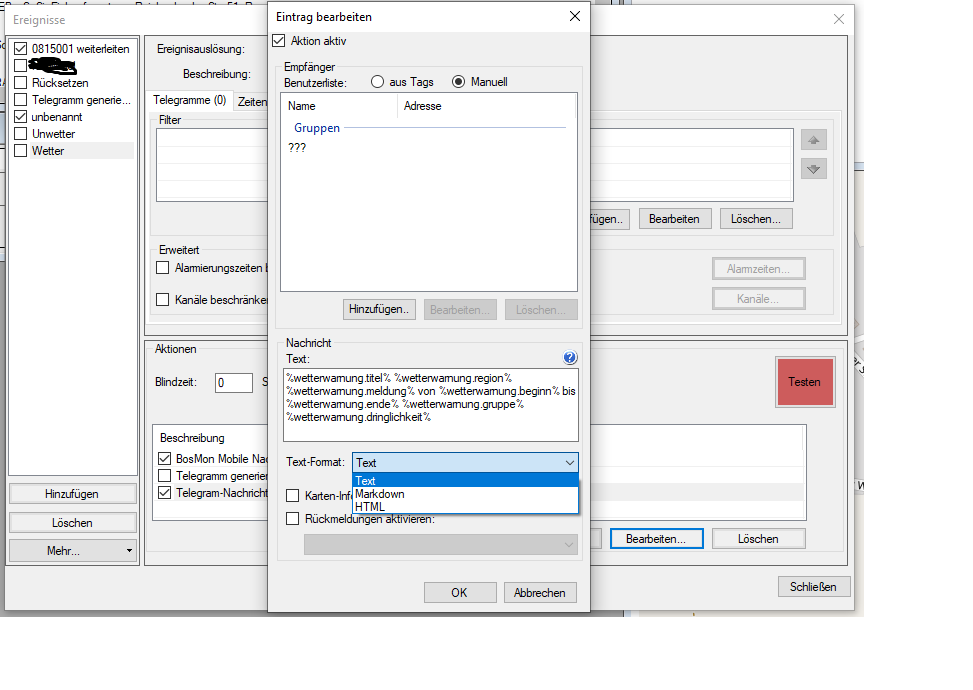Check the Wetter event checkbox
This screenshot has width=973, height=690.
point(21,151)
